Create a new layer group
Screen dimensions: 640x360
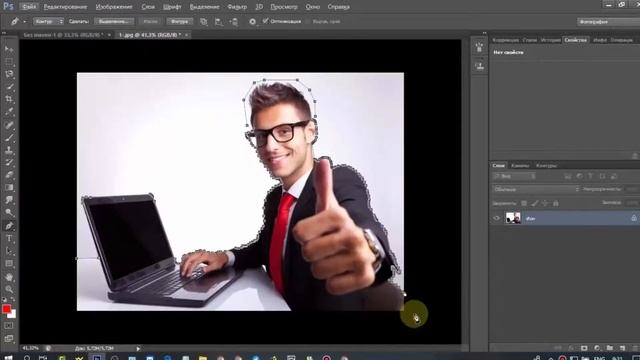pos(610,348)
